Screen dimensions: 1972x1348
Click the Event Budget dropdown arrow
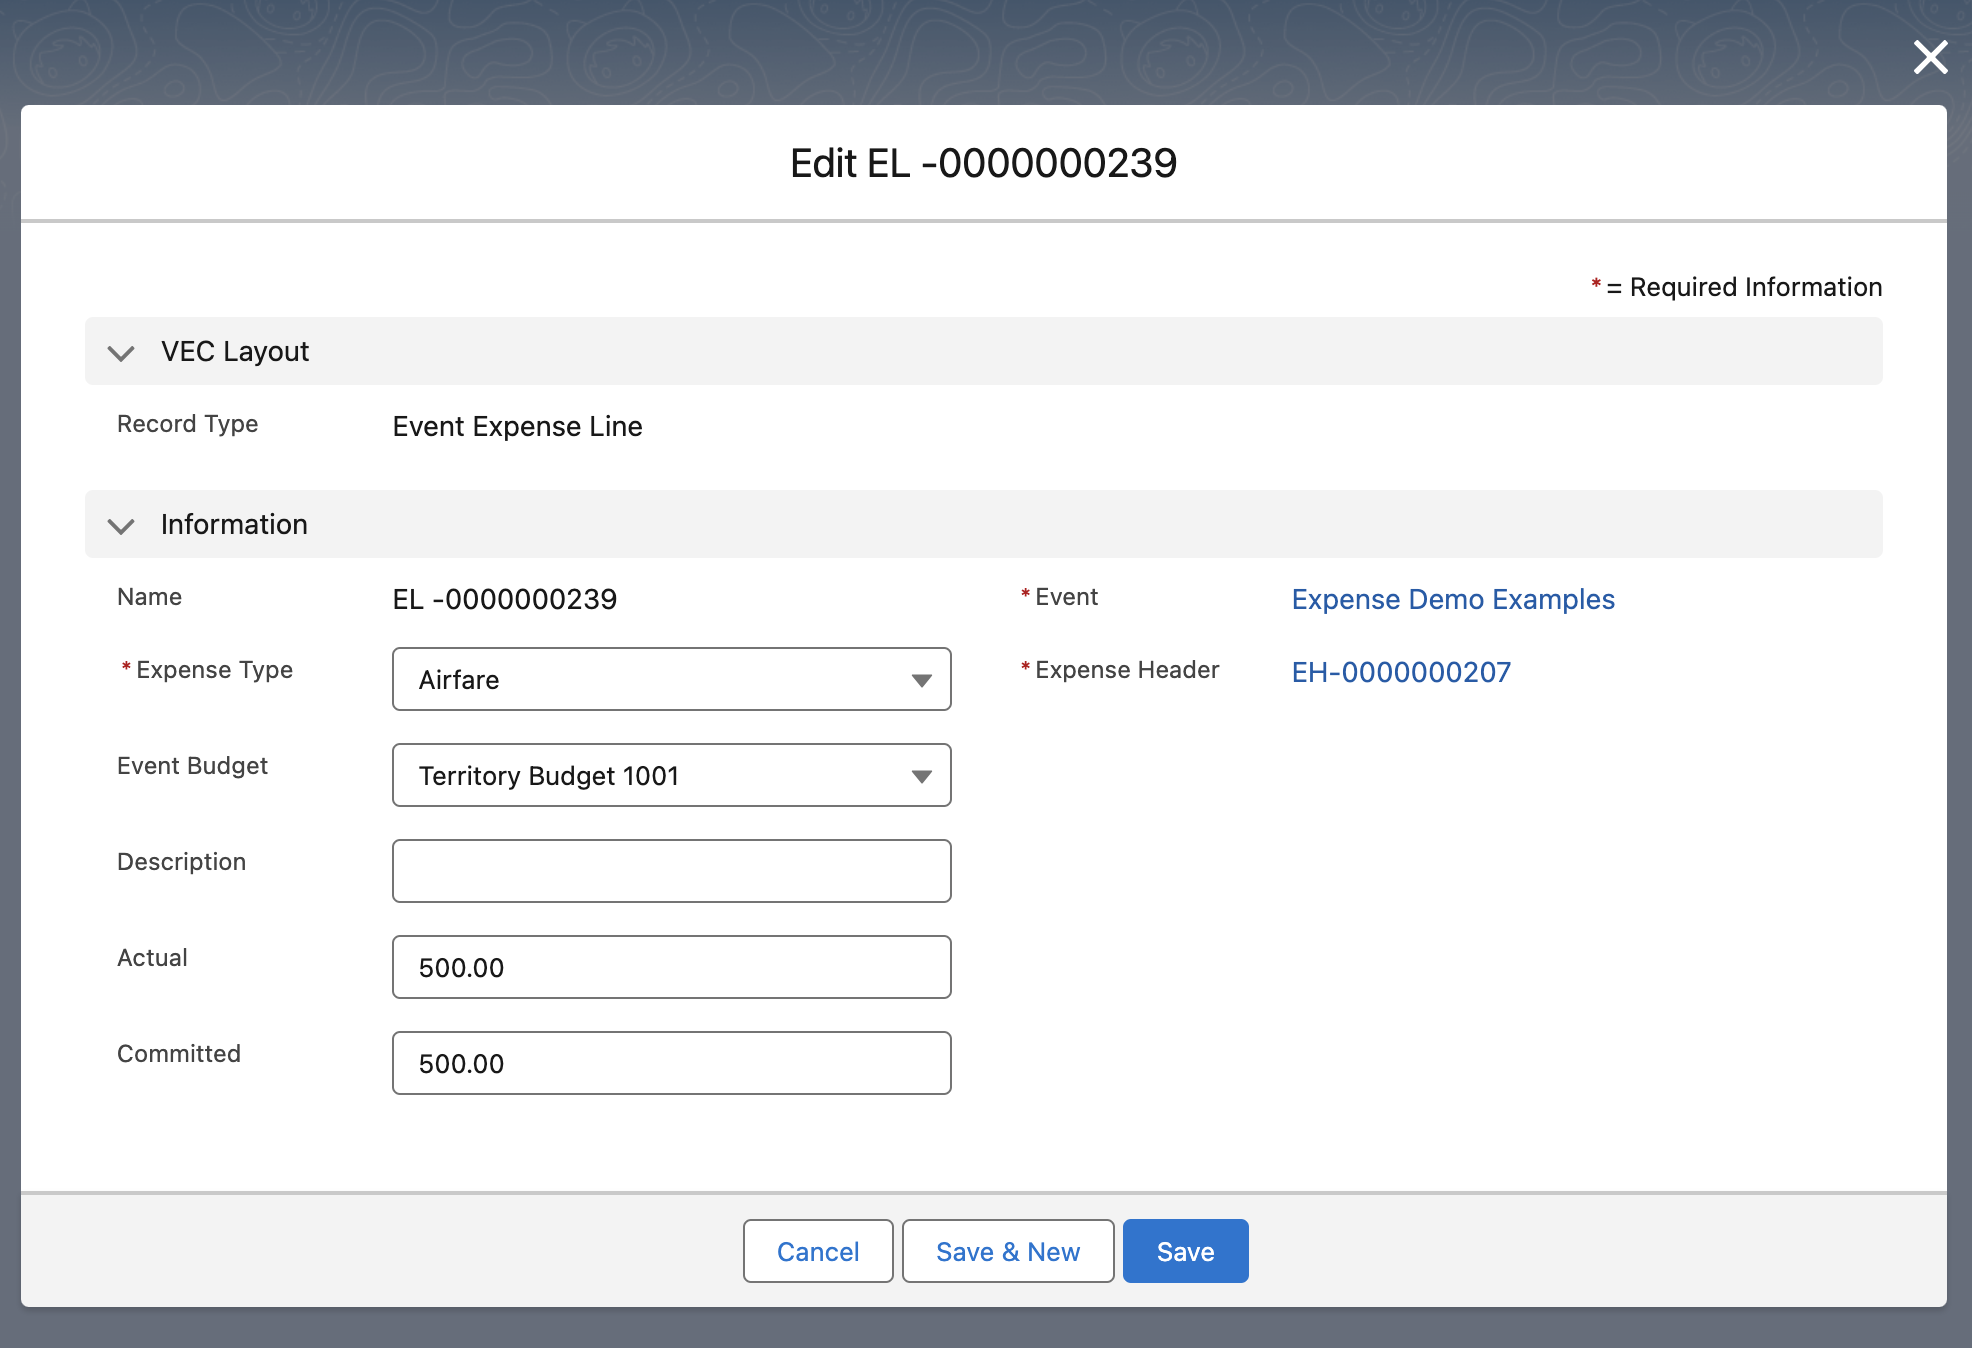pos(921,776)
